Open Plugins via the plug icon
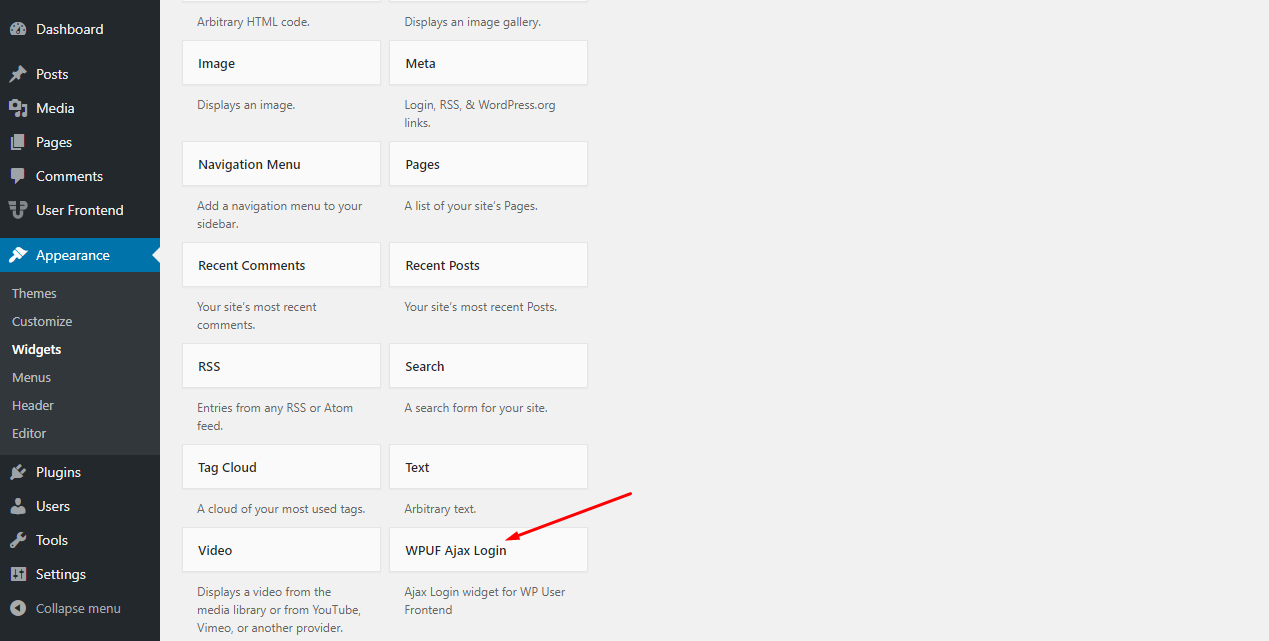Image resolution: width=1269 pixels, height=641 pixels. pos(19,471)
